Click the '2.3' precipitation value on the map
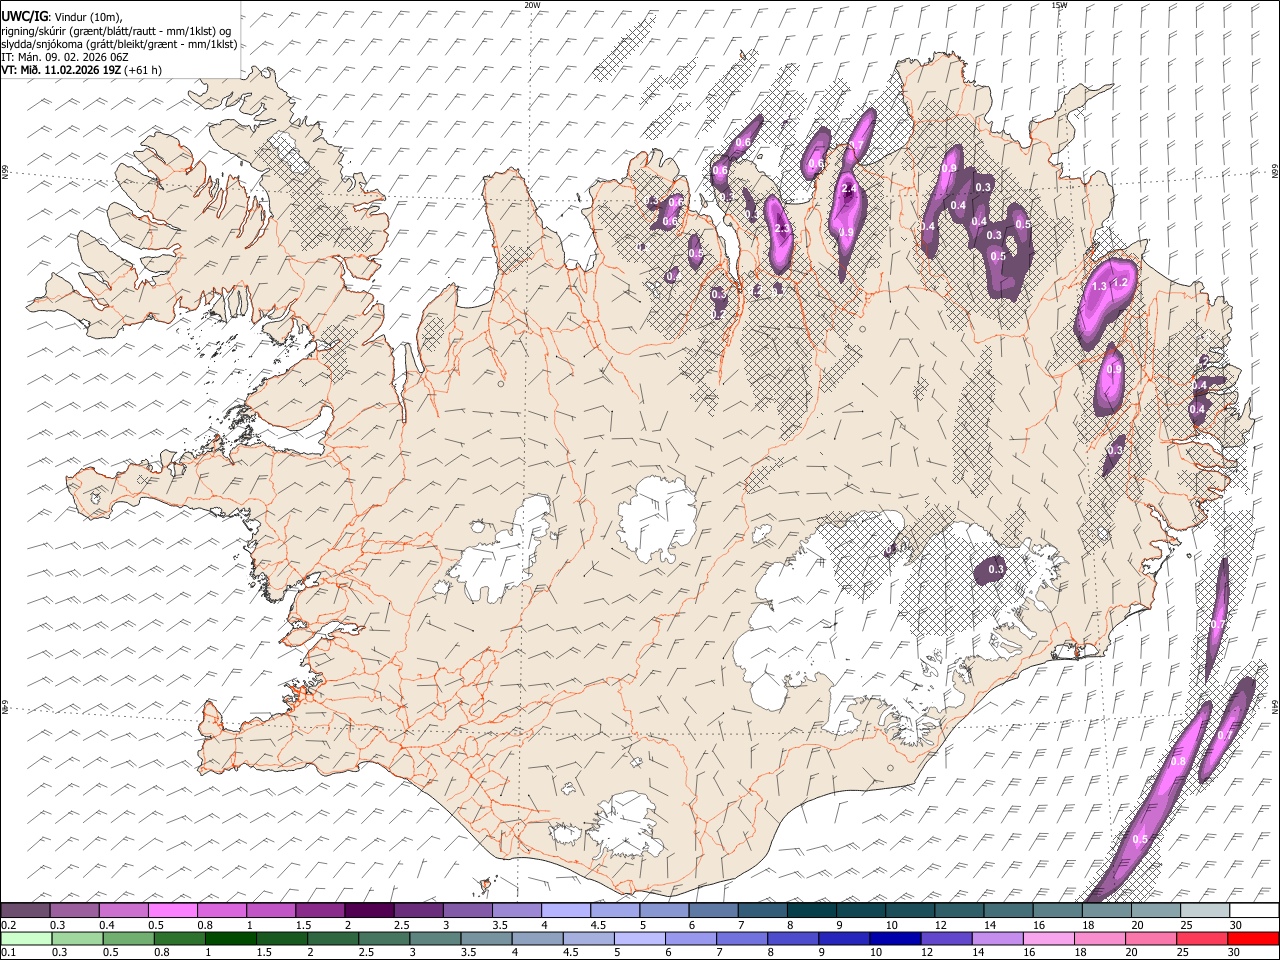Screen dimensions: 1280x960 782,229
